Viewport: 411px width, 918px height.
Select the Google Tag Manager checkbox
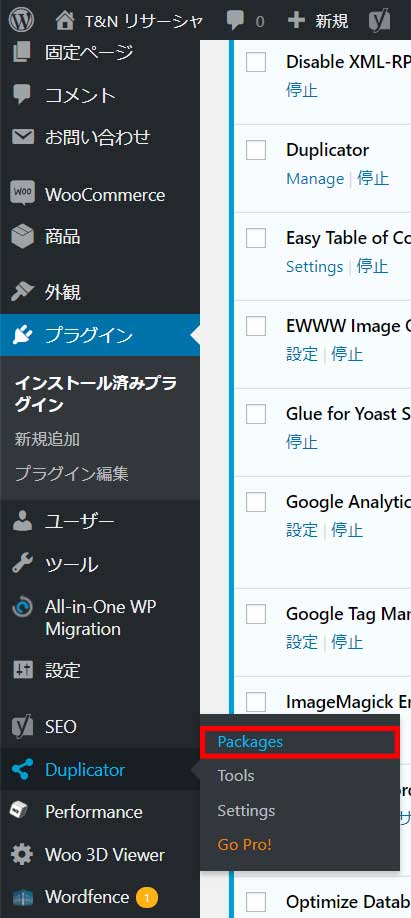tap(256, 614)
